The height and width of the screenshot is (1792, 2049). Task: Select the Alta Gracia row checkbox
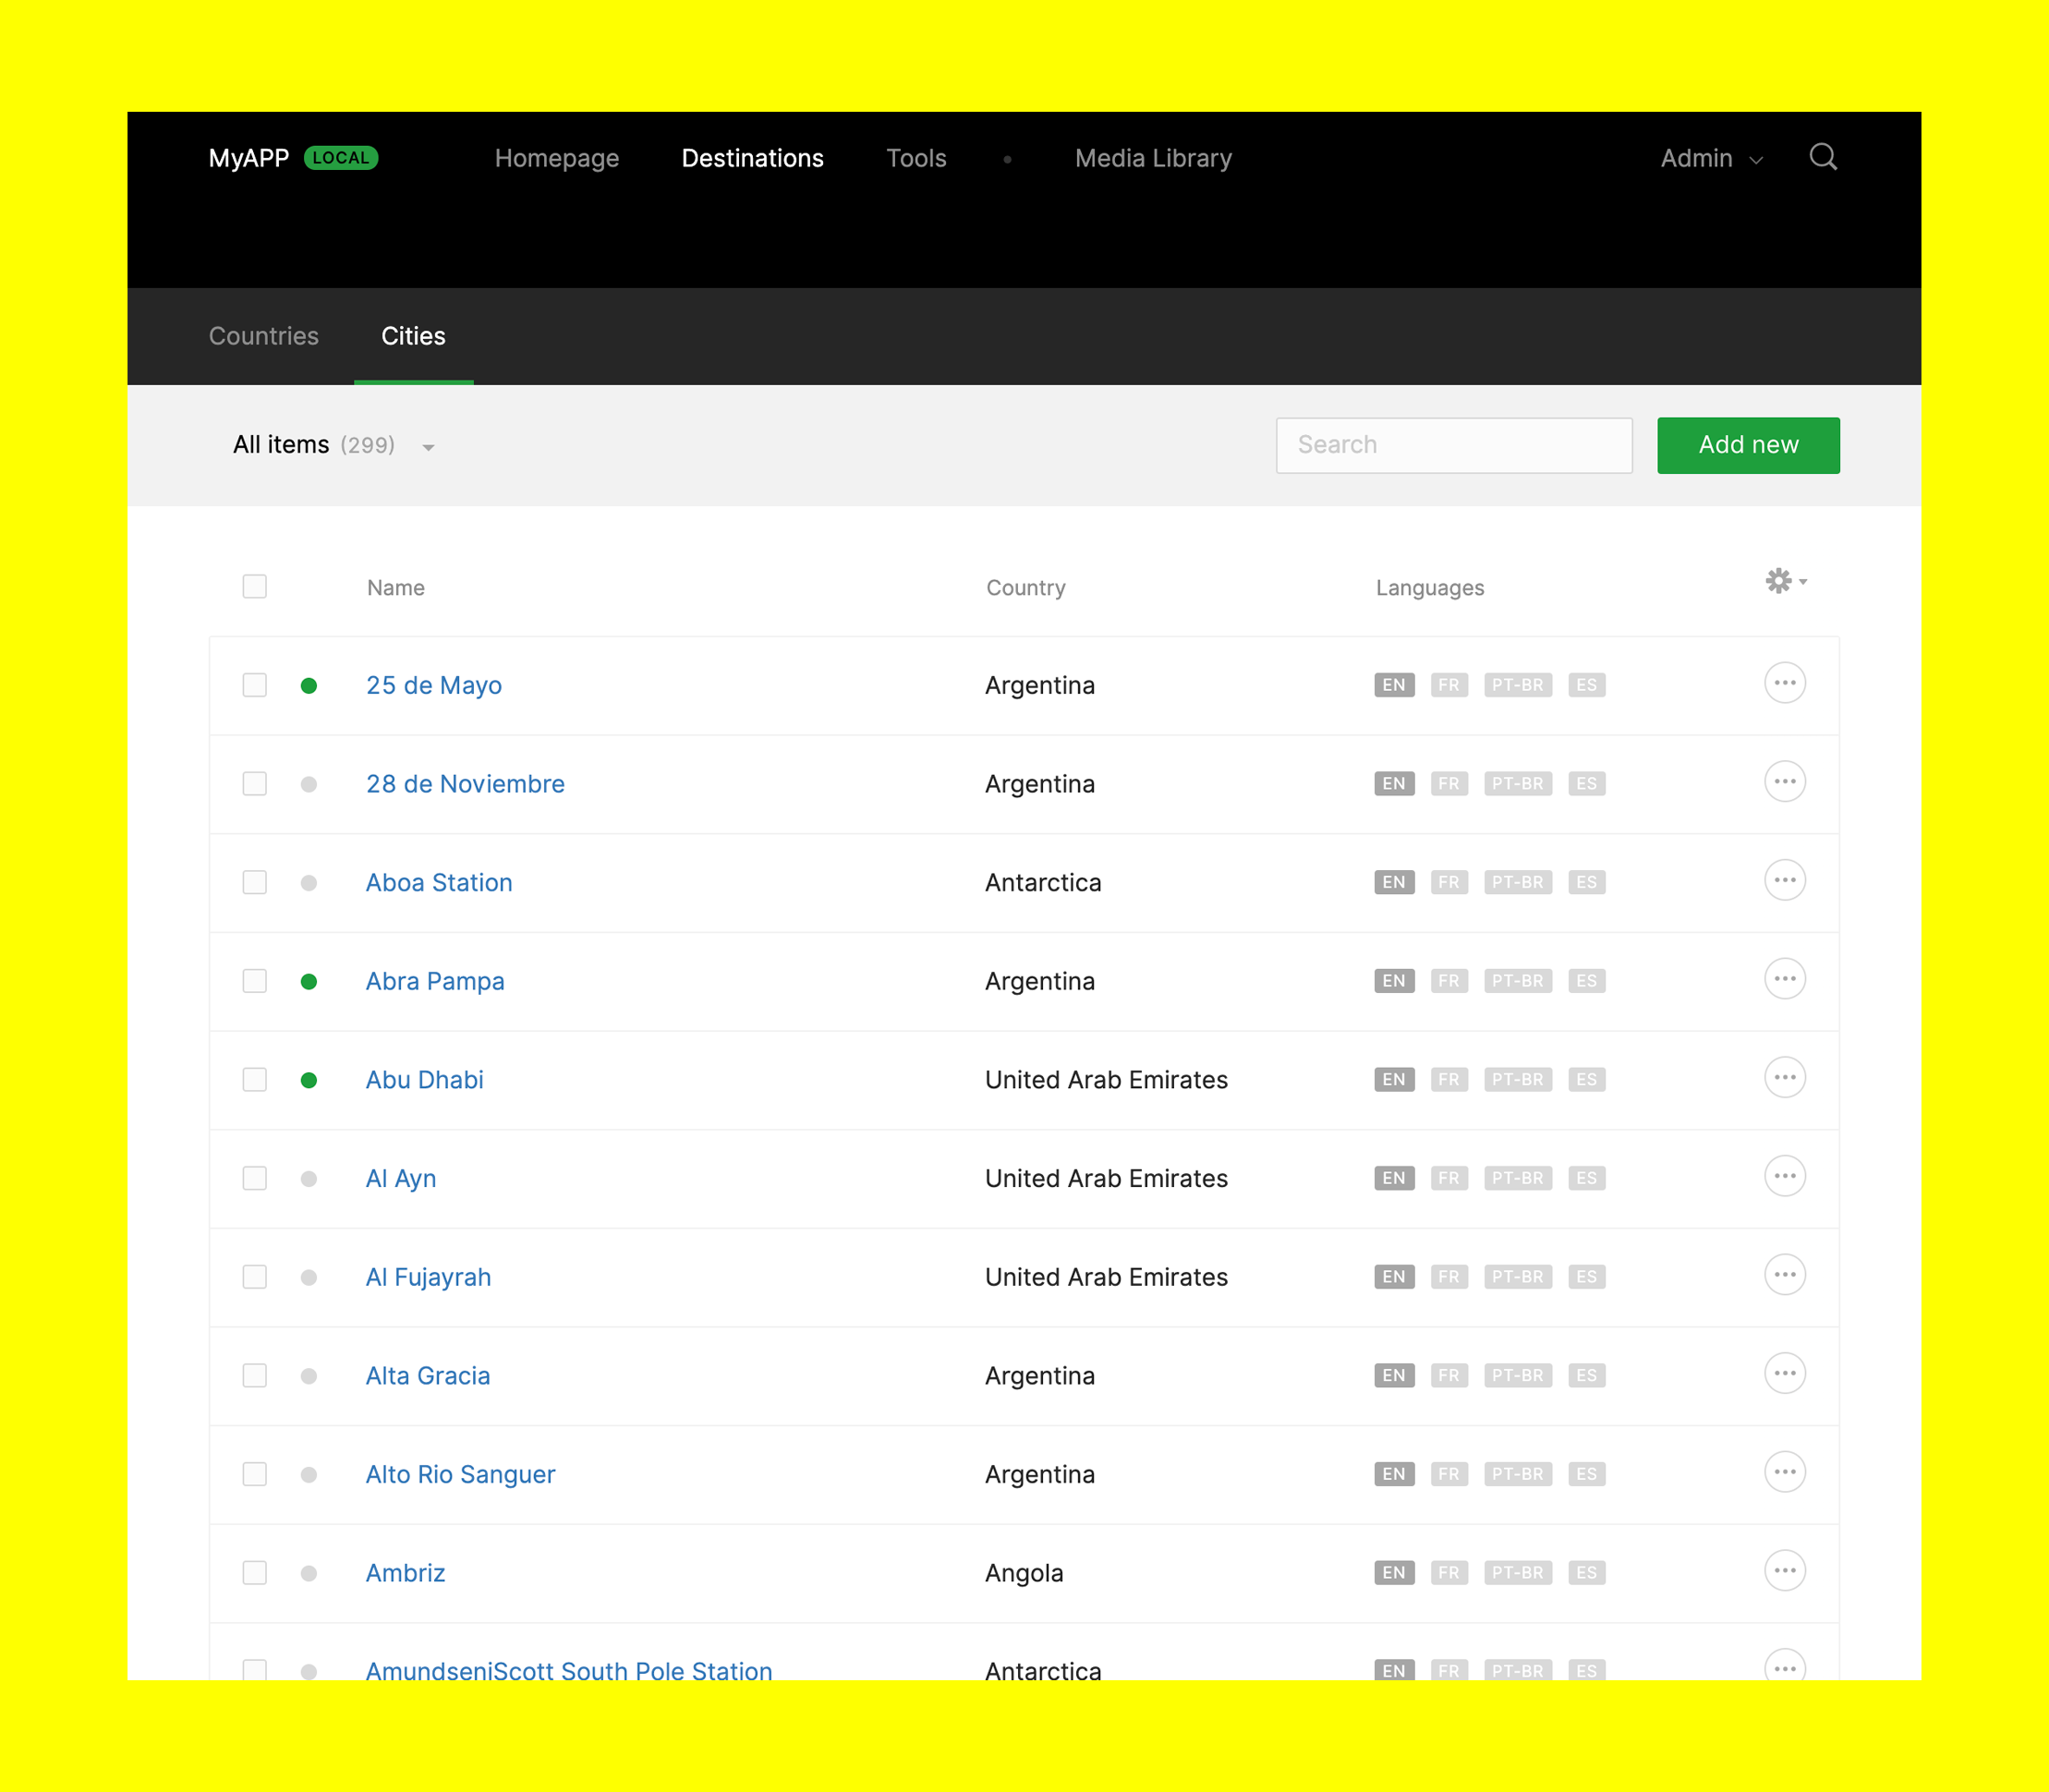pyautogui.click(x=255, y=1376)
